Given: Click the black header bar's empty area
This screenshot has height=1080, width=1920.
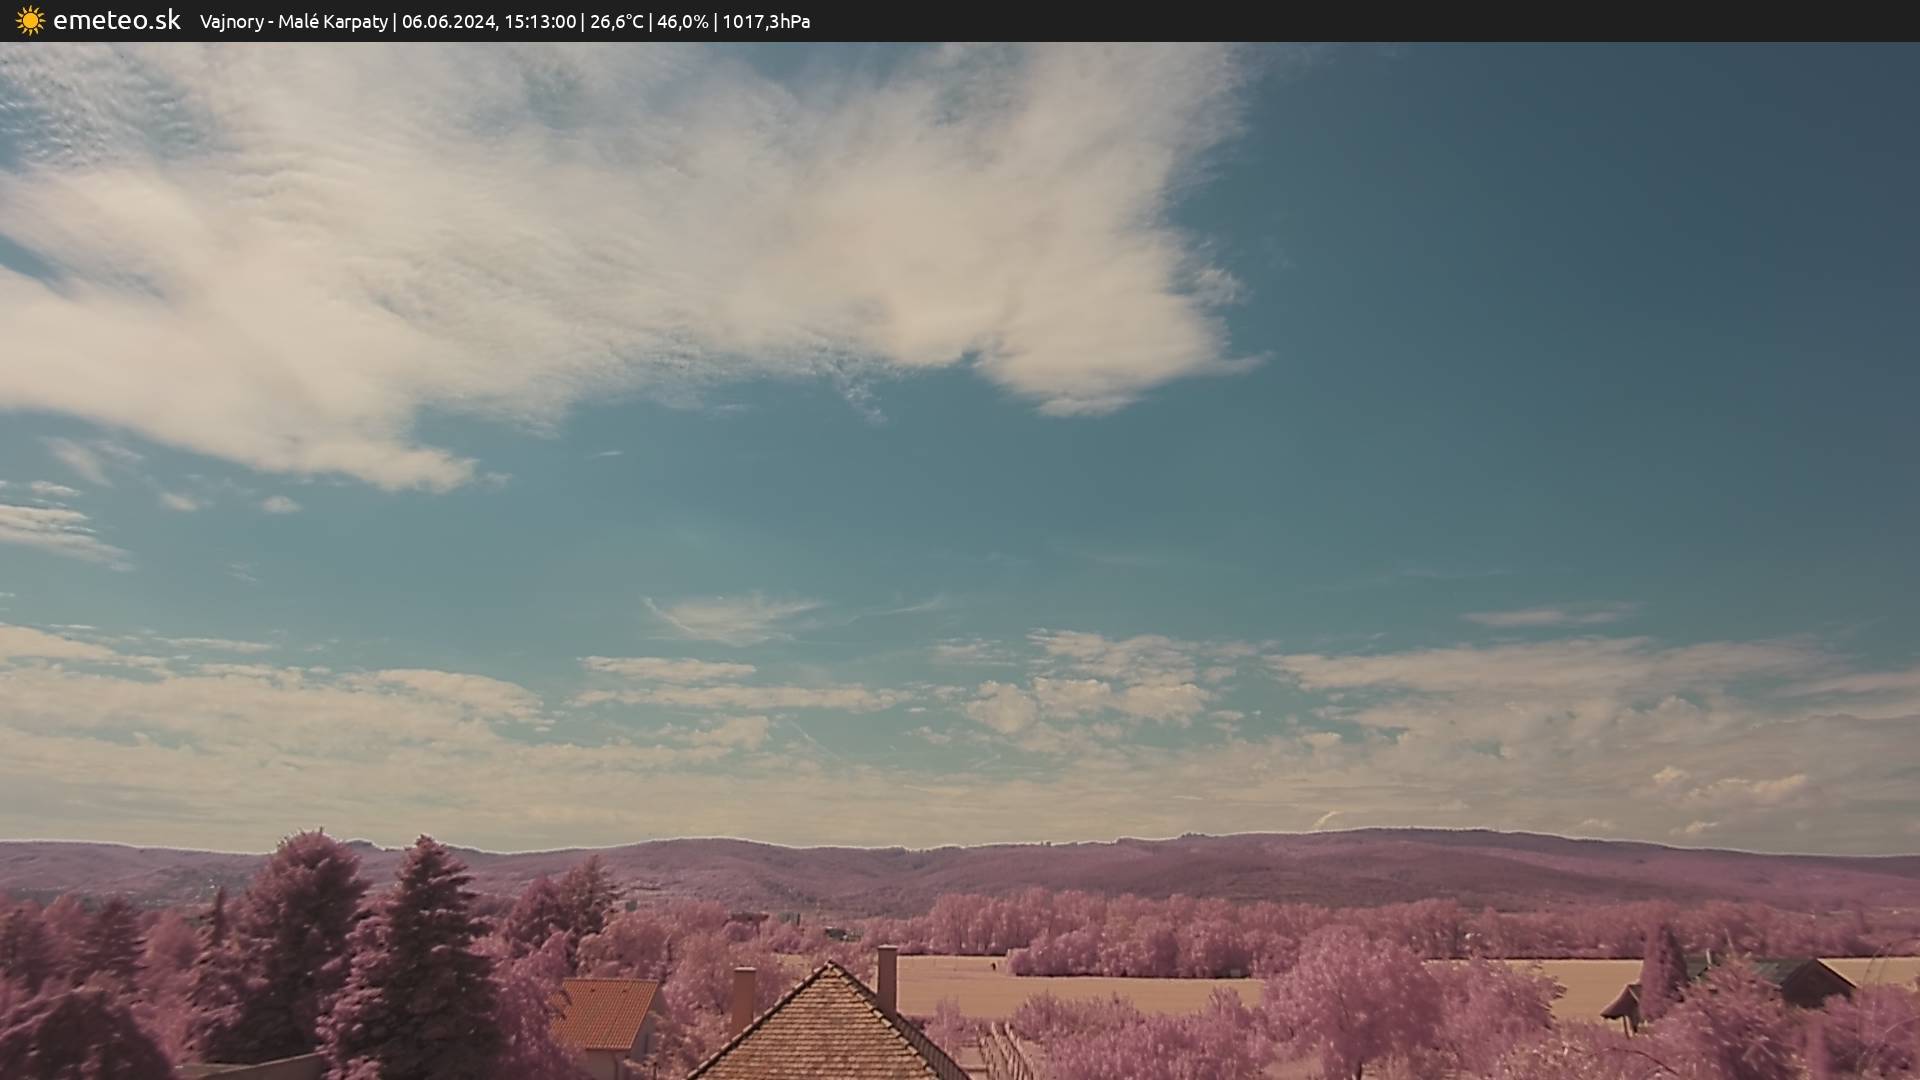Looking at the screenshot, I should [x=1400, y=21].
